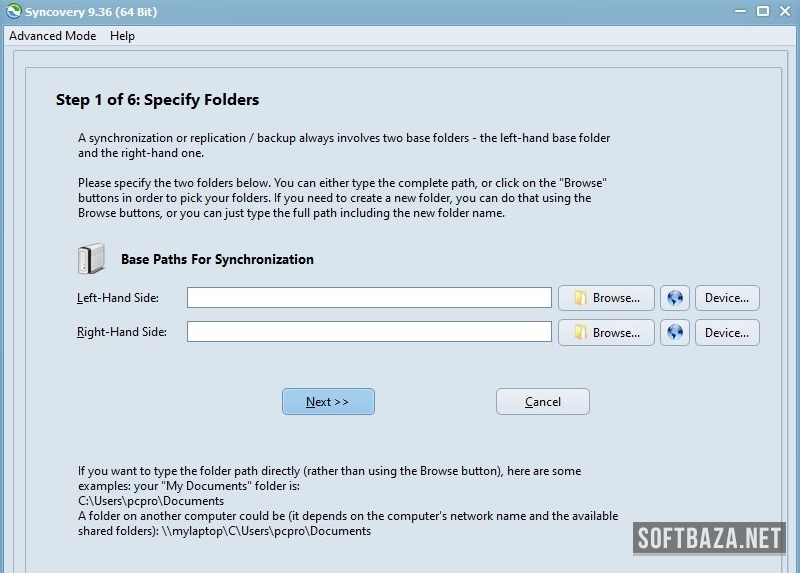This screenshot has height=573, width=800.
Task: Click the Left-Hand Side path input field
Action: point(369,298)
